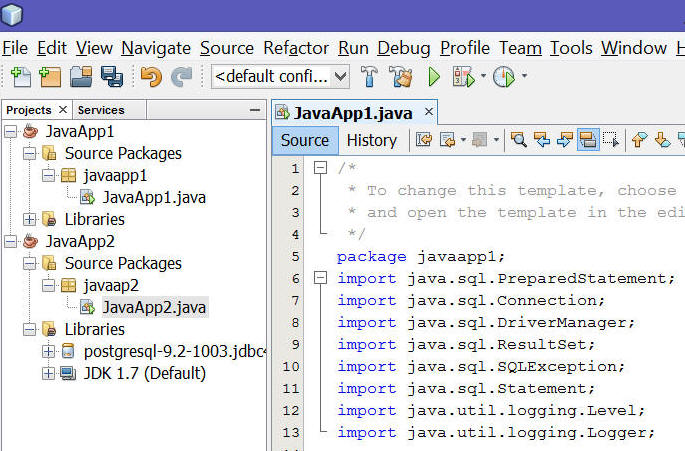This screenshot has height=451, width=685.
Task: Select JavaApp1.java in project tree
Action: click(153, 198)
